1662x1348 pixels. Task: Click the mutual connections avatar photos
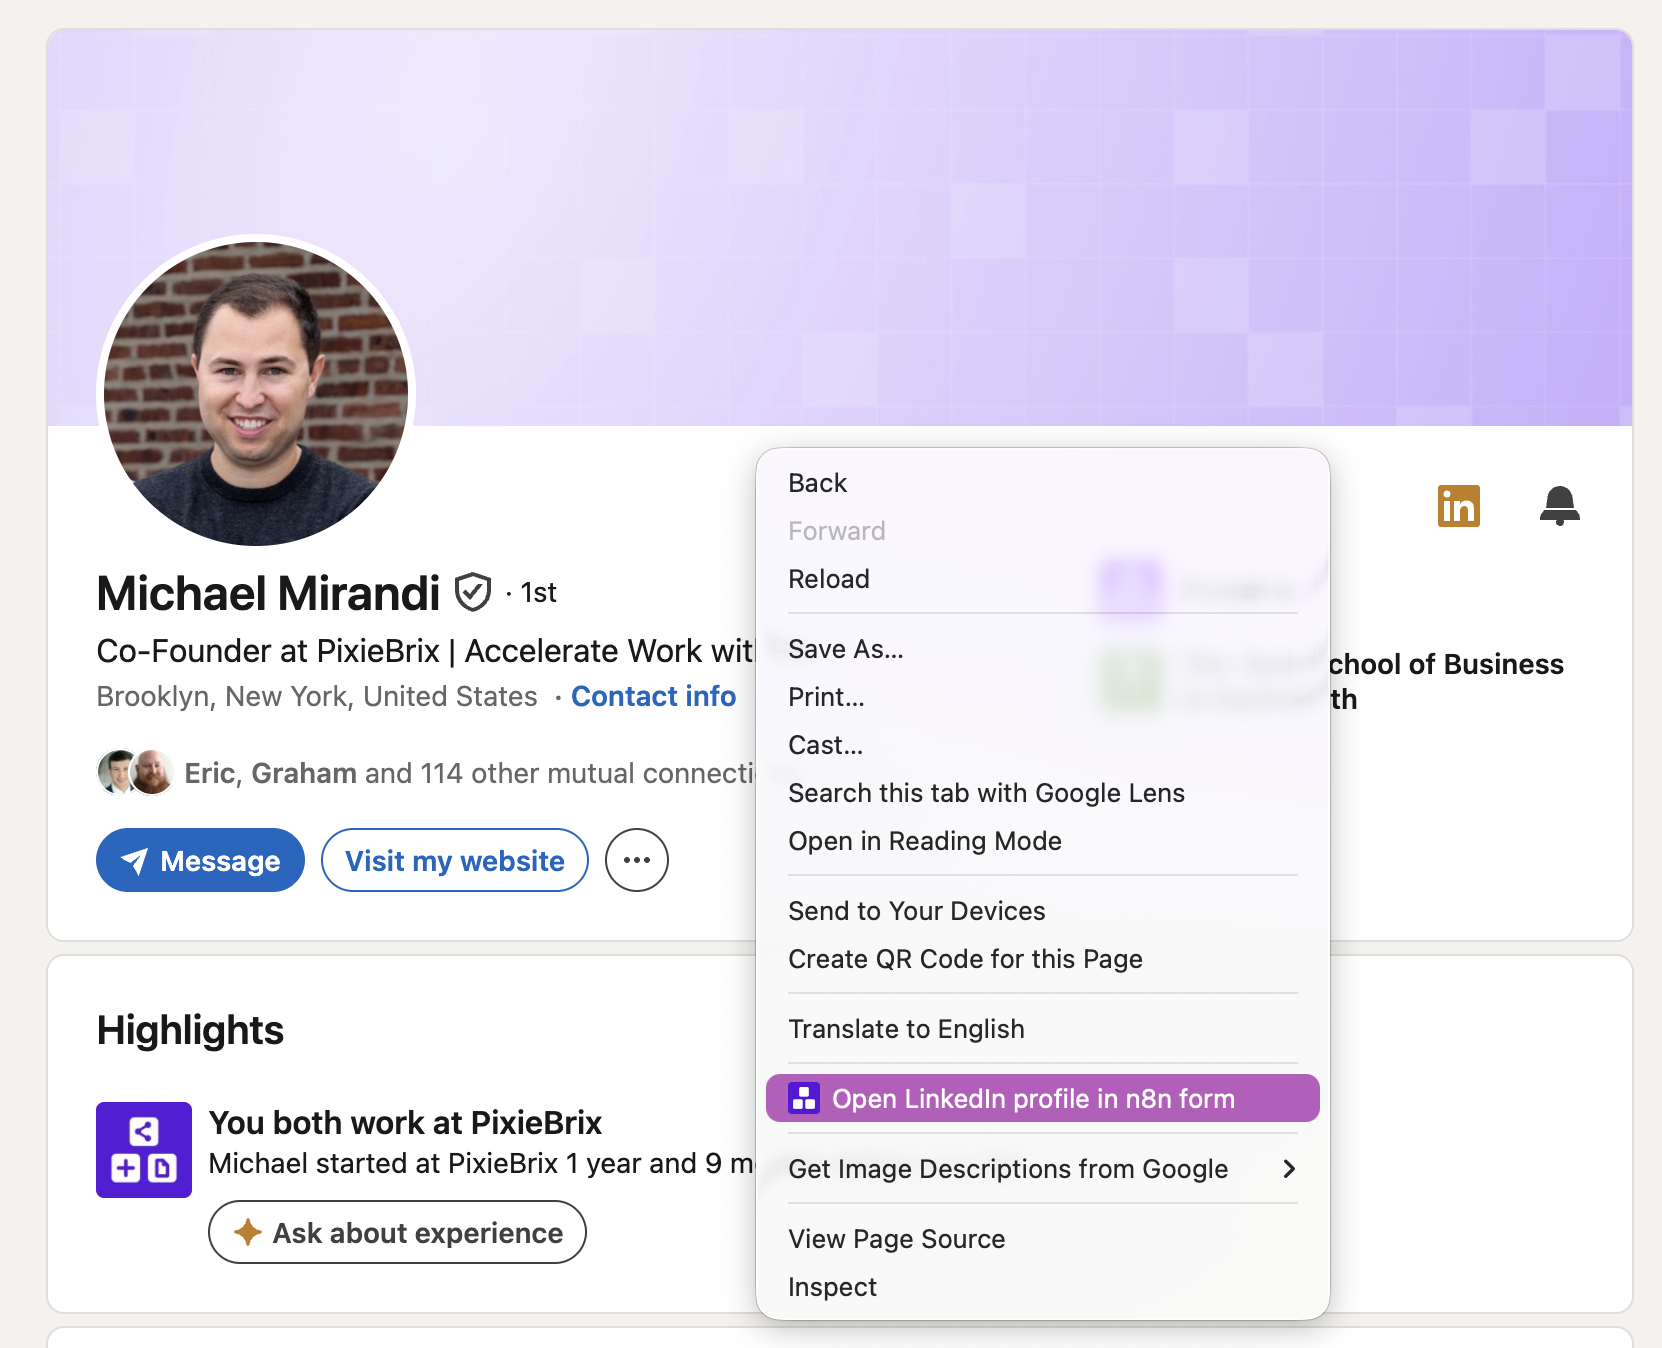[135, 772]
